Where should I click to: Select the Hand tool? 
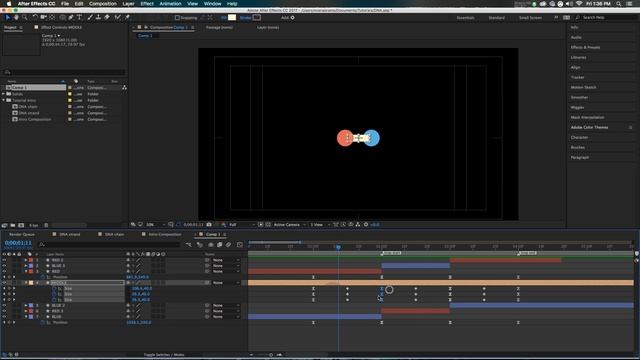[16, 18]
